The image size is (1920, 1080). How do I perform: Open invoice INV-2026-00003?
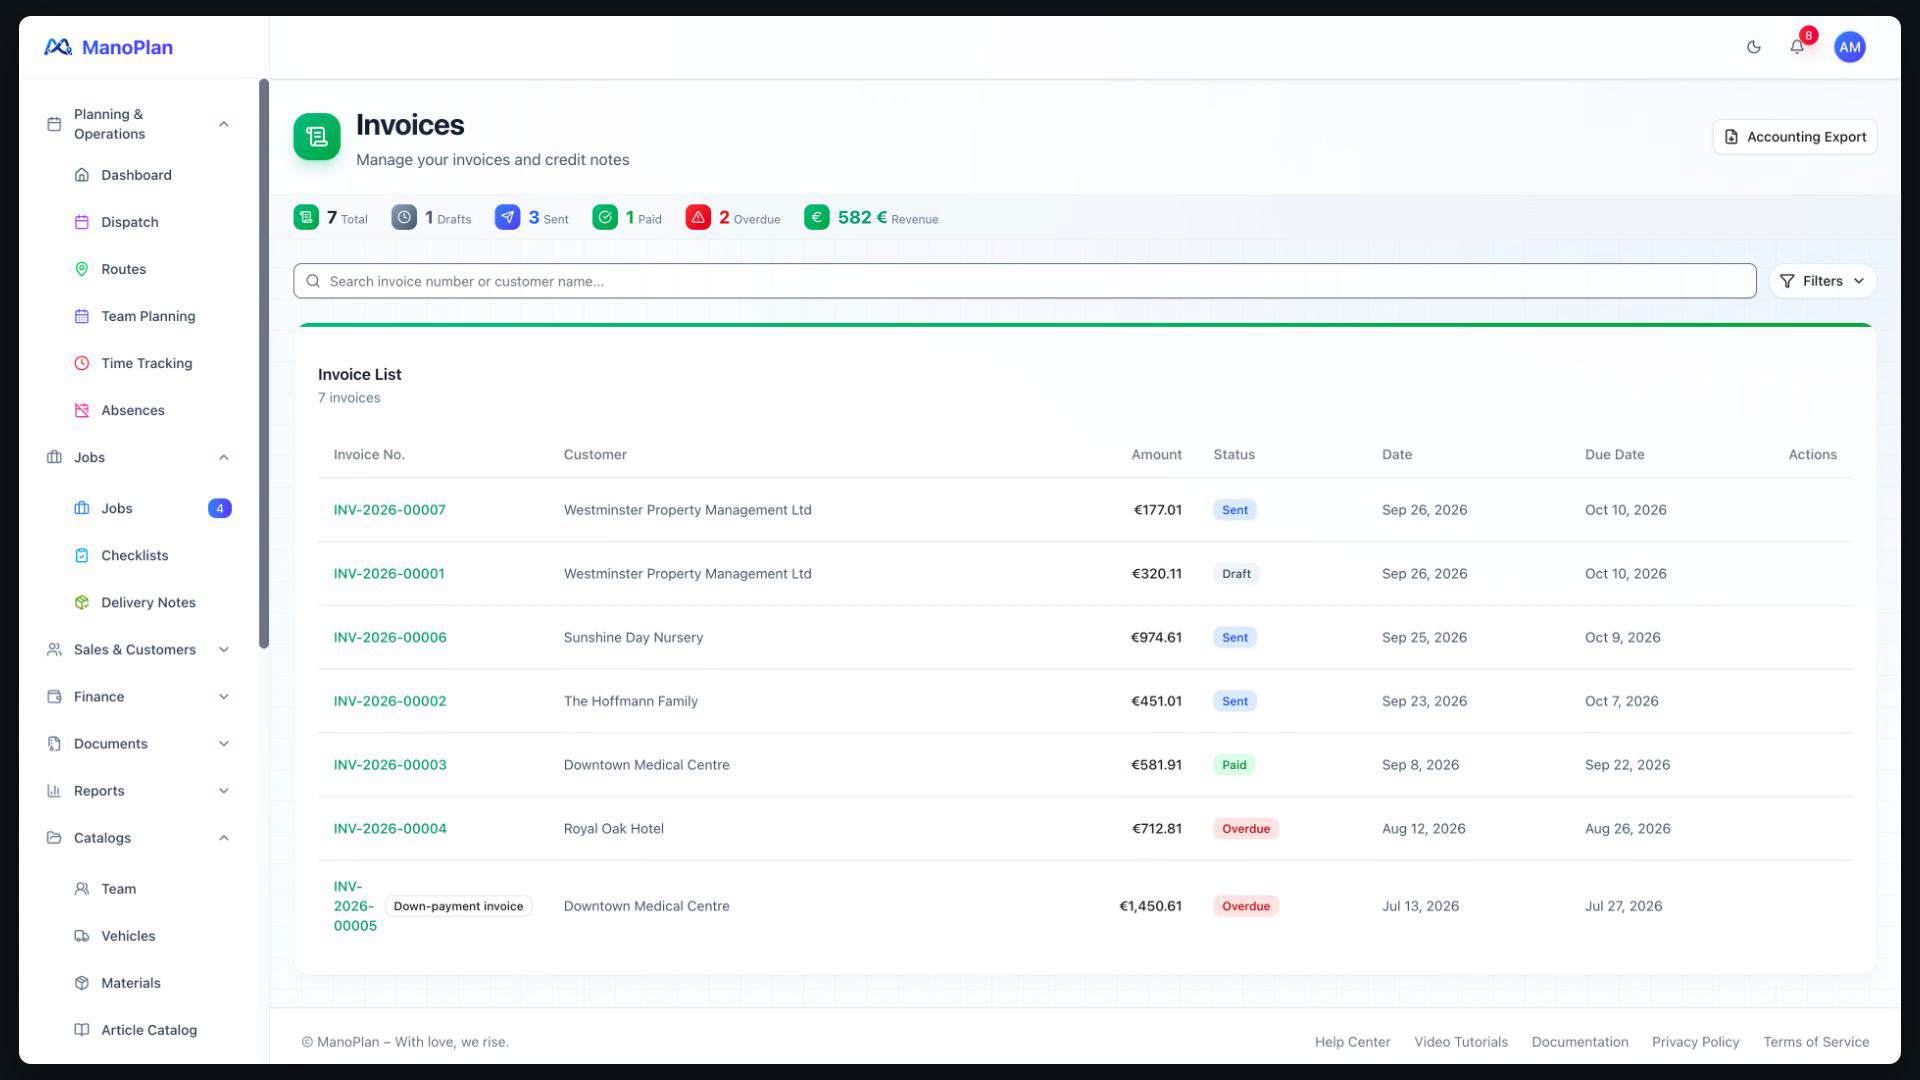pos(390,765)
